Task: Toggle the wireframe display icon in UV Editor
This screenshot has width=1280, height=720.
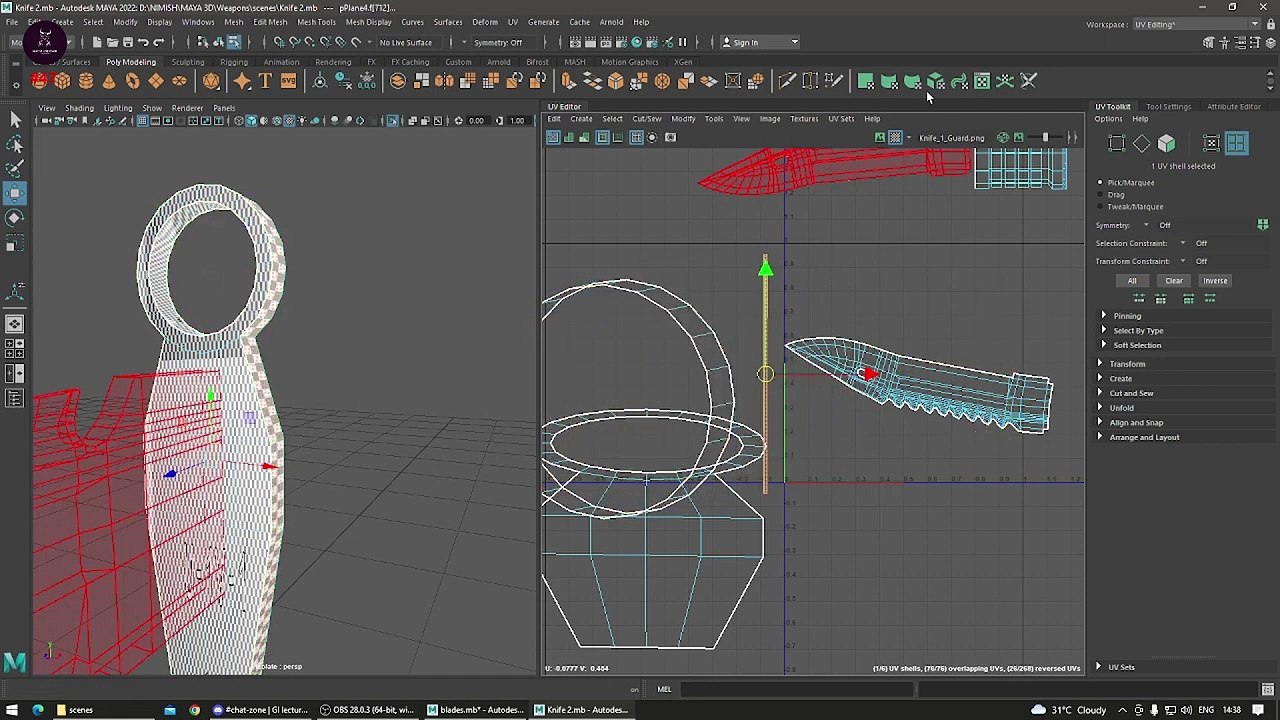Action: (x=552, y=137)
